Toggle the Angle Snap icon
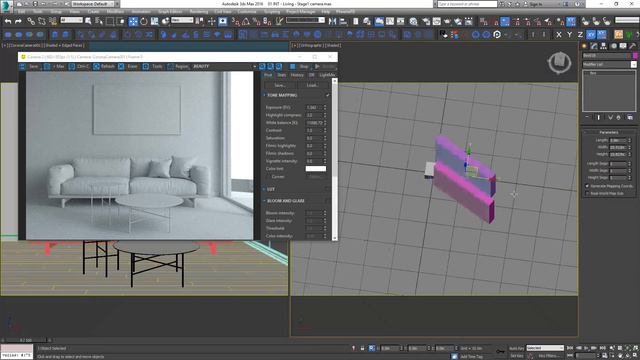This screenshot has width=640, height=360. [246, 21]
